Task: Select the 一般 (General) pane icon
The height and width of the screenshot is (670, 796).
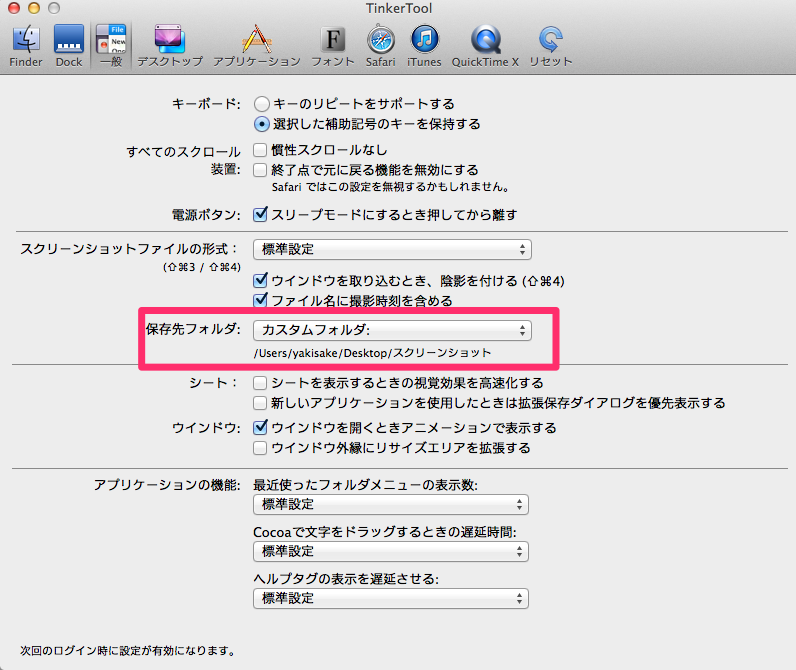Action: [111, 46]
